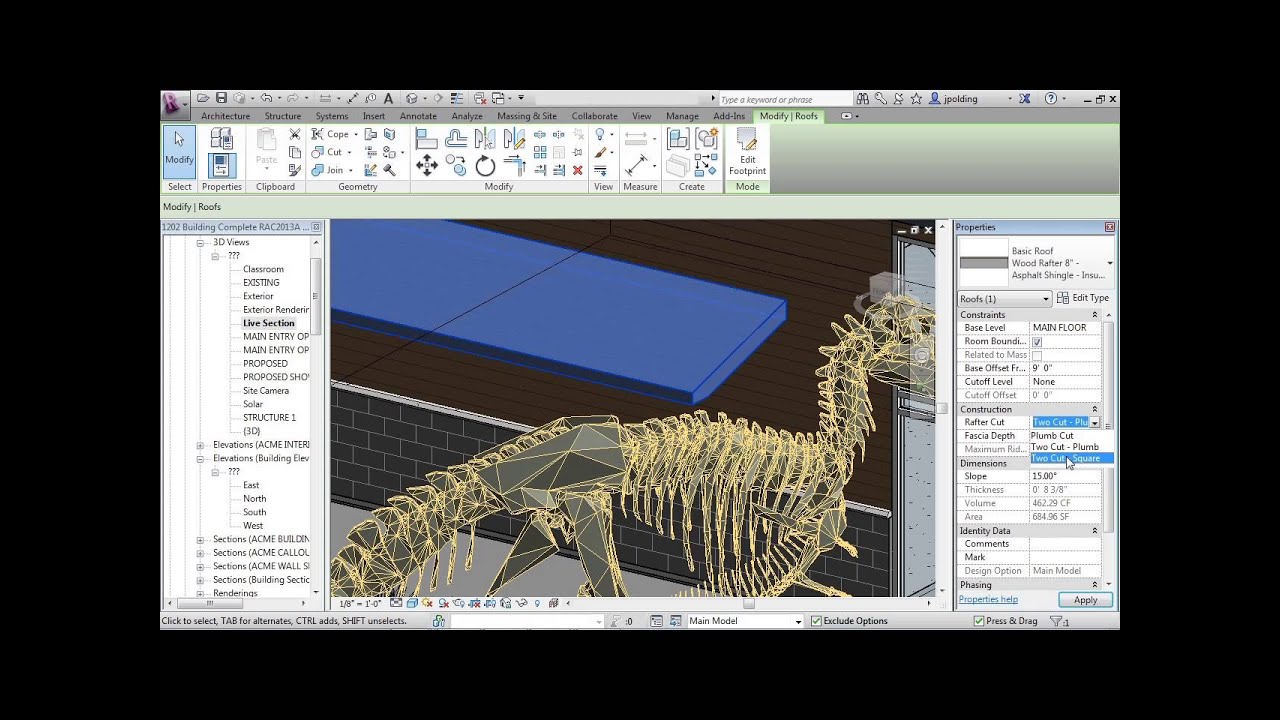Click the Trim/Extend to Corner tool
Screen dimensions: 1280x720
coord(515,165)
